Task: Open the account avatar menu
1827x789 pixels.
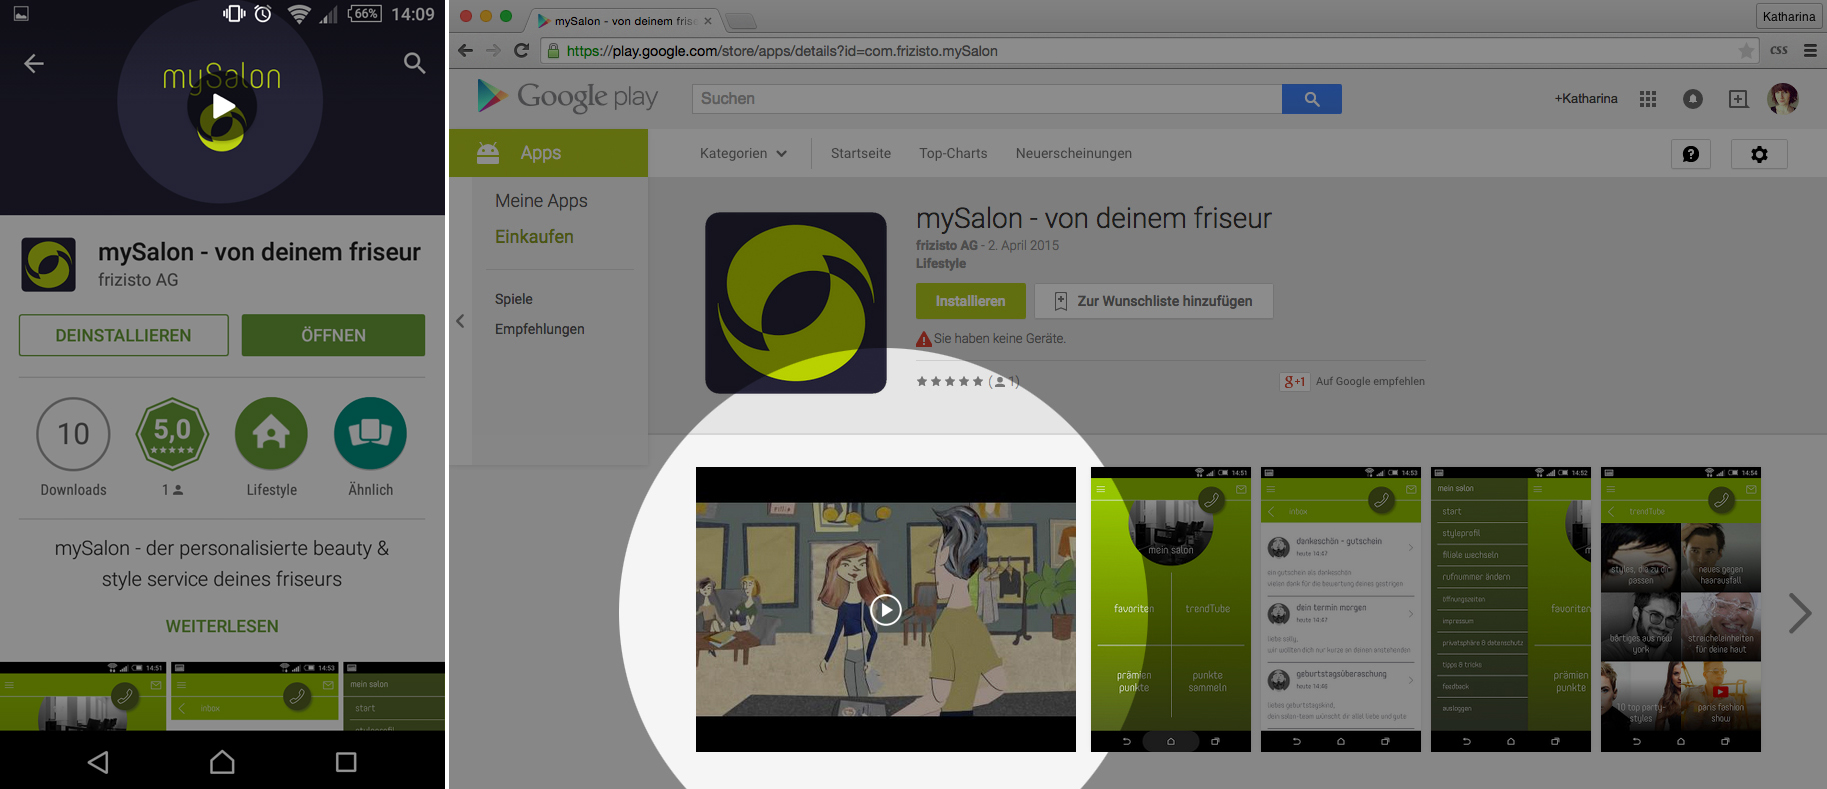Action: coord(1783,98)
